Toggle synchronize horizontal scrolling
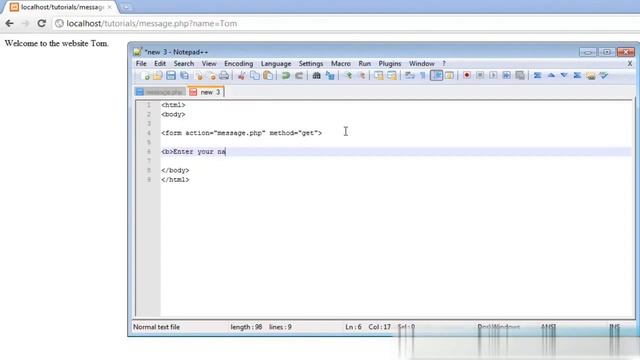Screen dimensions: 640x360 392,76
